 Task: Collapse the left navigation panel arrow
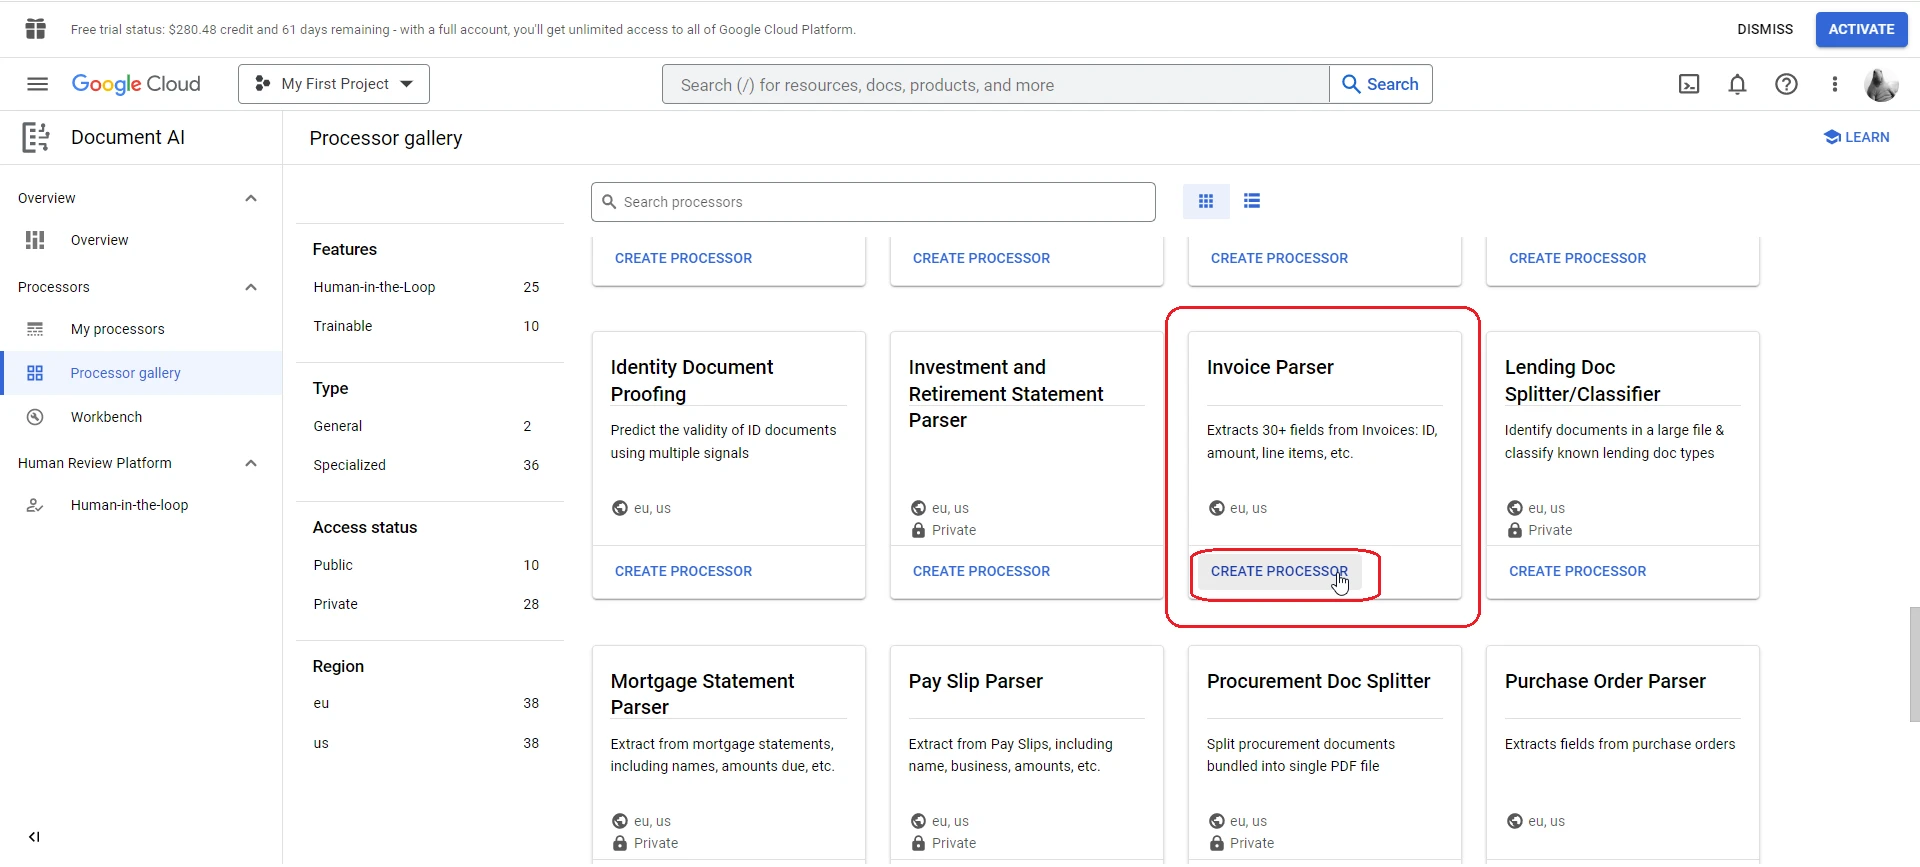(34, 837)
